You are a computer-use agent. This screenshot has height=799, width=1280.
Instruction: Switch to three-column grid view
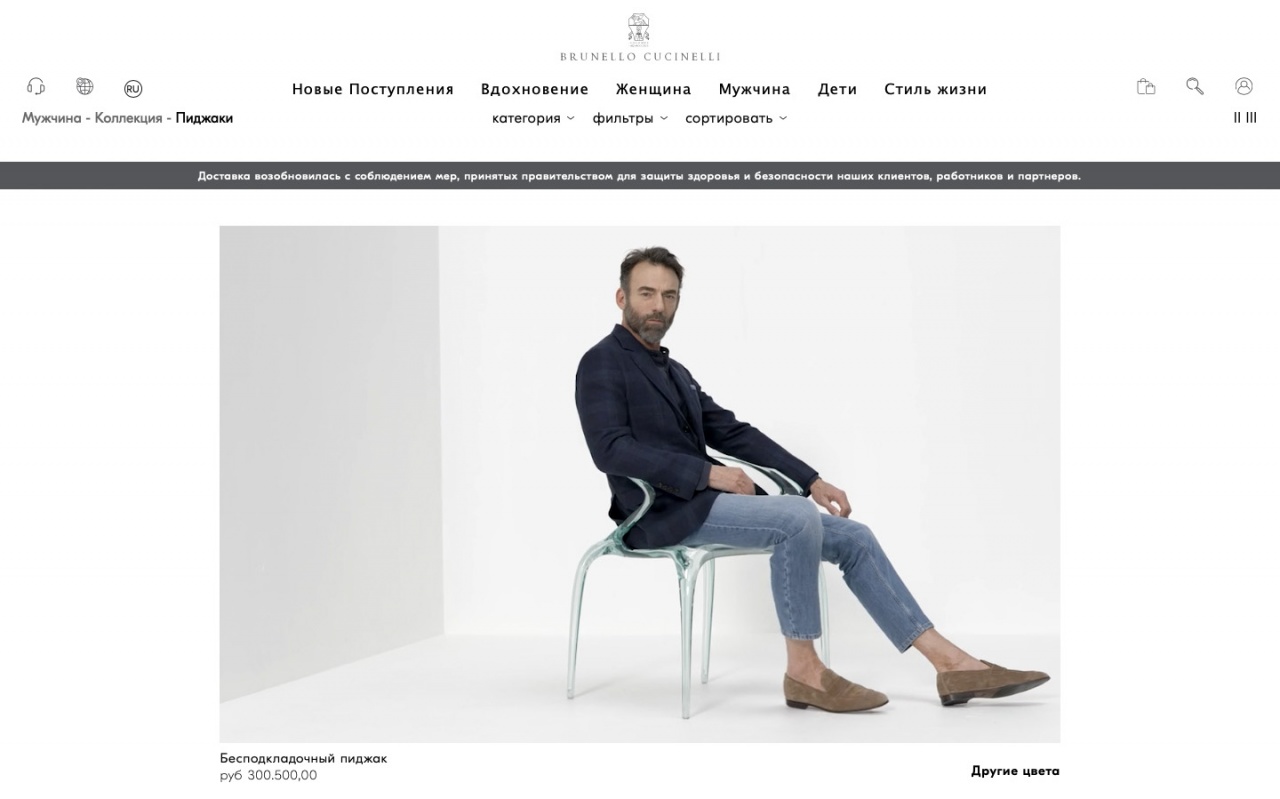pos(1251,118)
